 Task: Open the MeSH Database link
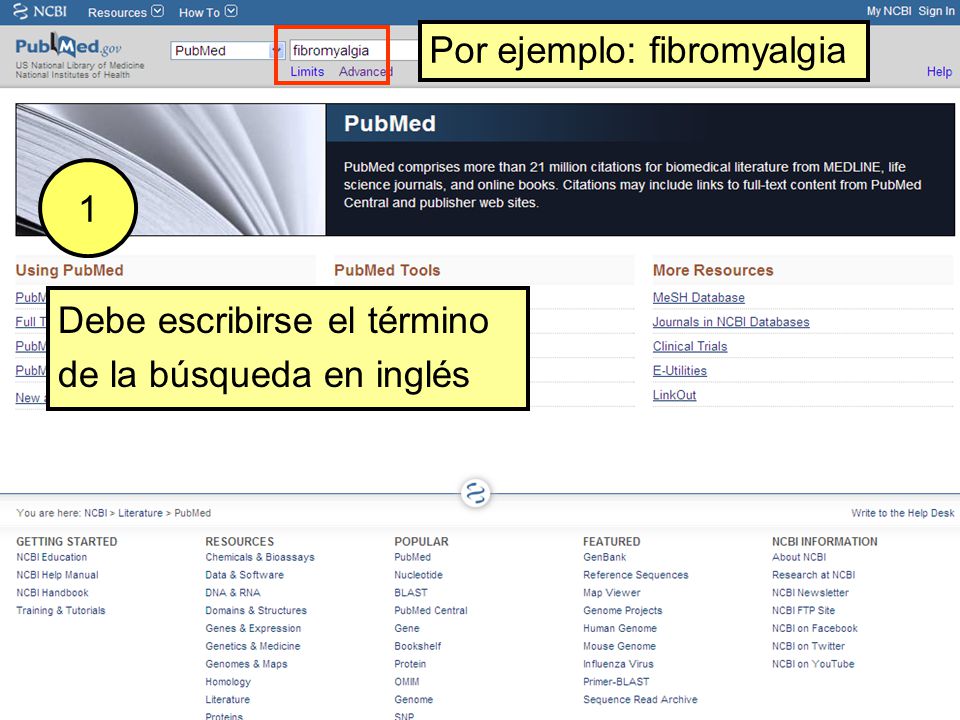click(699, 298)
